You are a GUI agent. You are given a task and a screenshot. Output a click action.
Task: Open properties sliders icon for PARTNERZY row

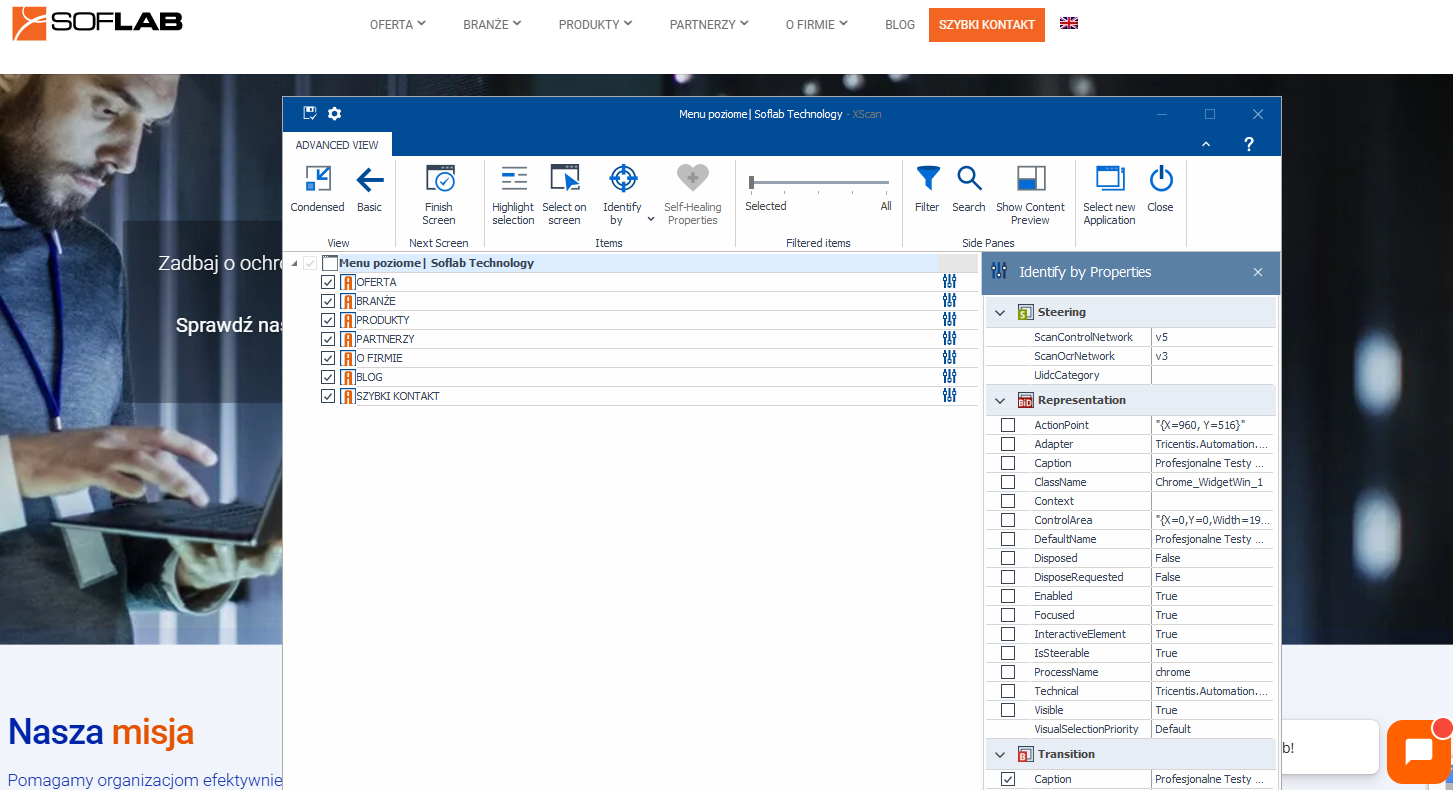pyautogui.click(x=950, y=339)
